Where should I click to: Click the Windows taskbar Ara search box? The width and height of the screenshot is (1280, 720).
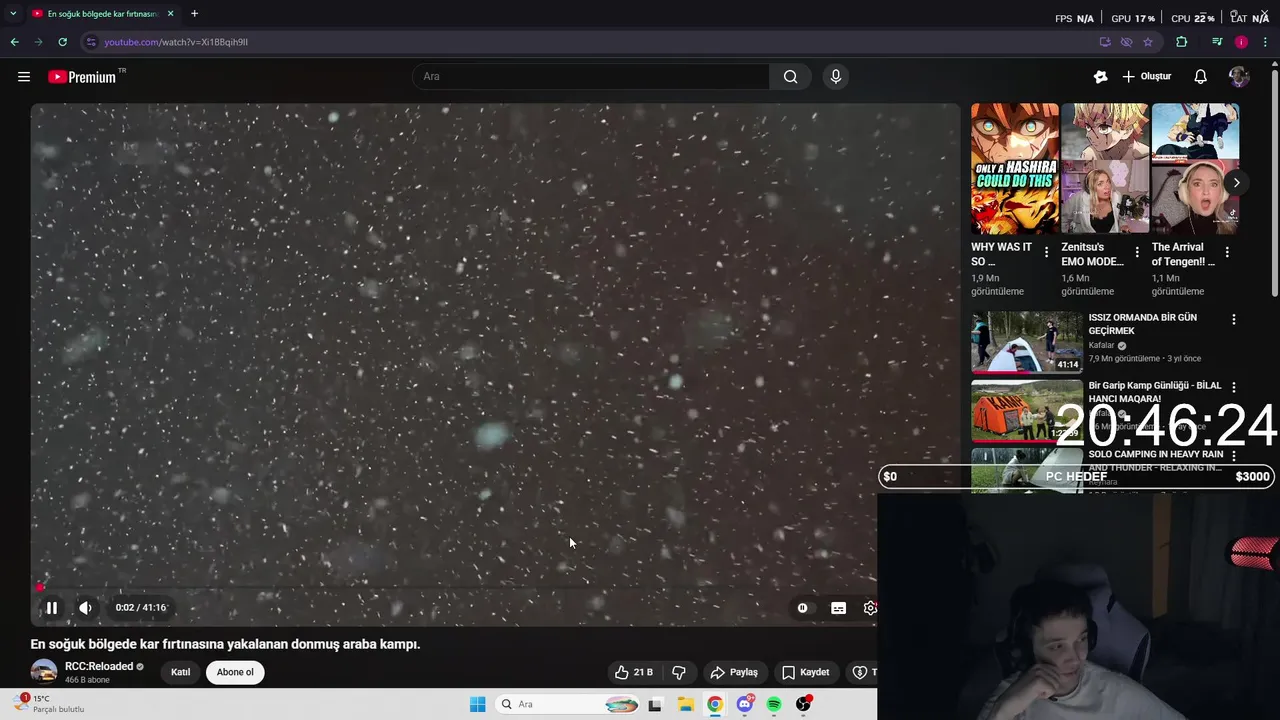pos(567,705)
